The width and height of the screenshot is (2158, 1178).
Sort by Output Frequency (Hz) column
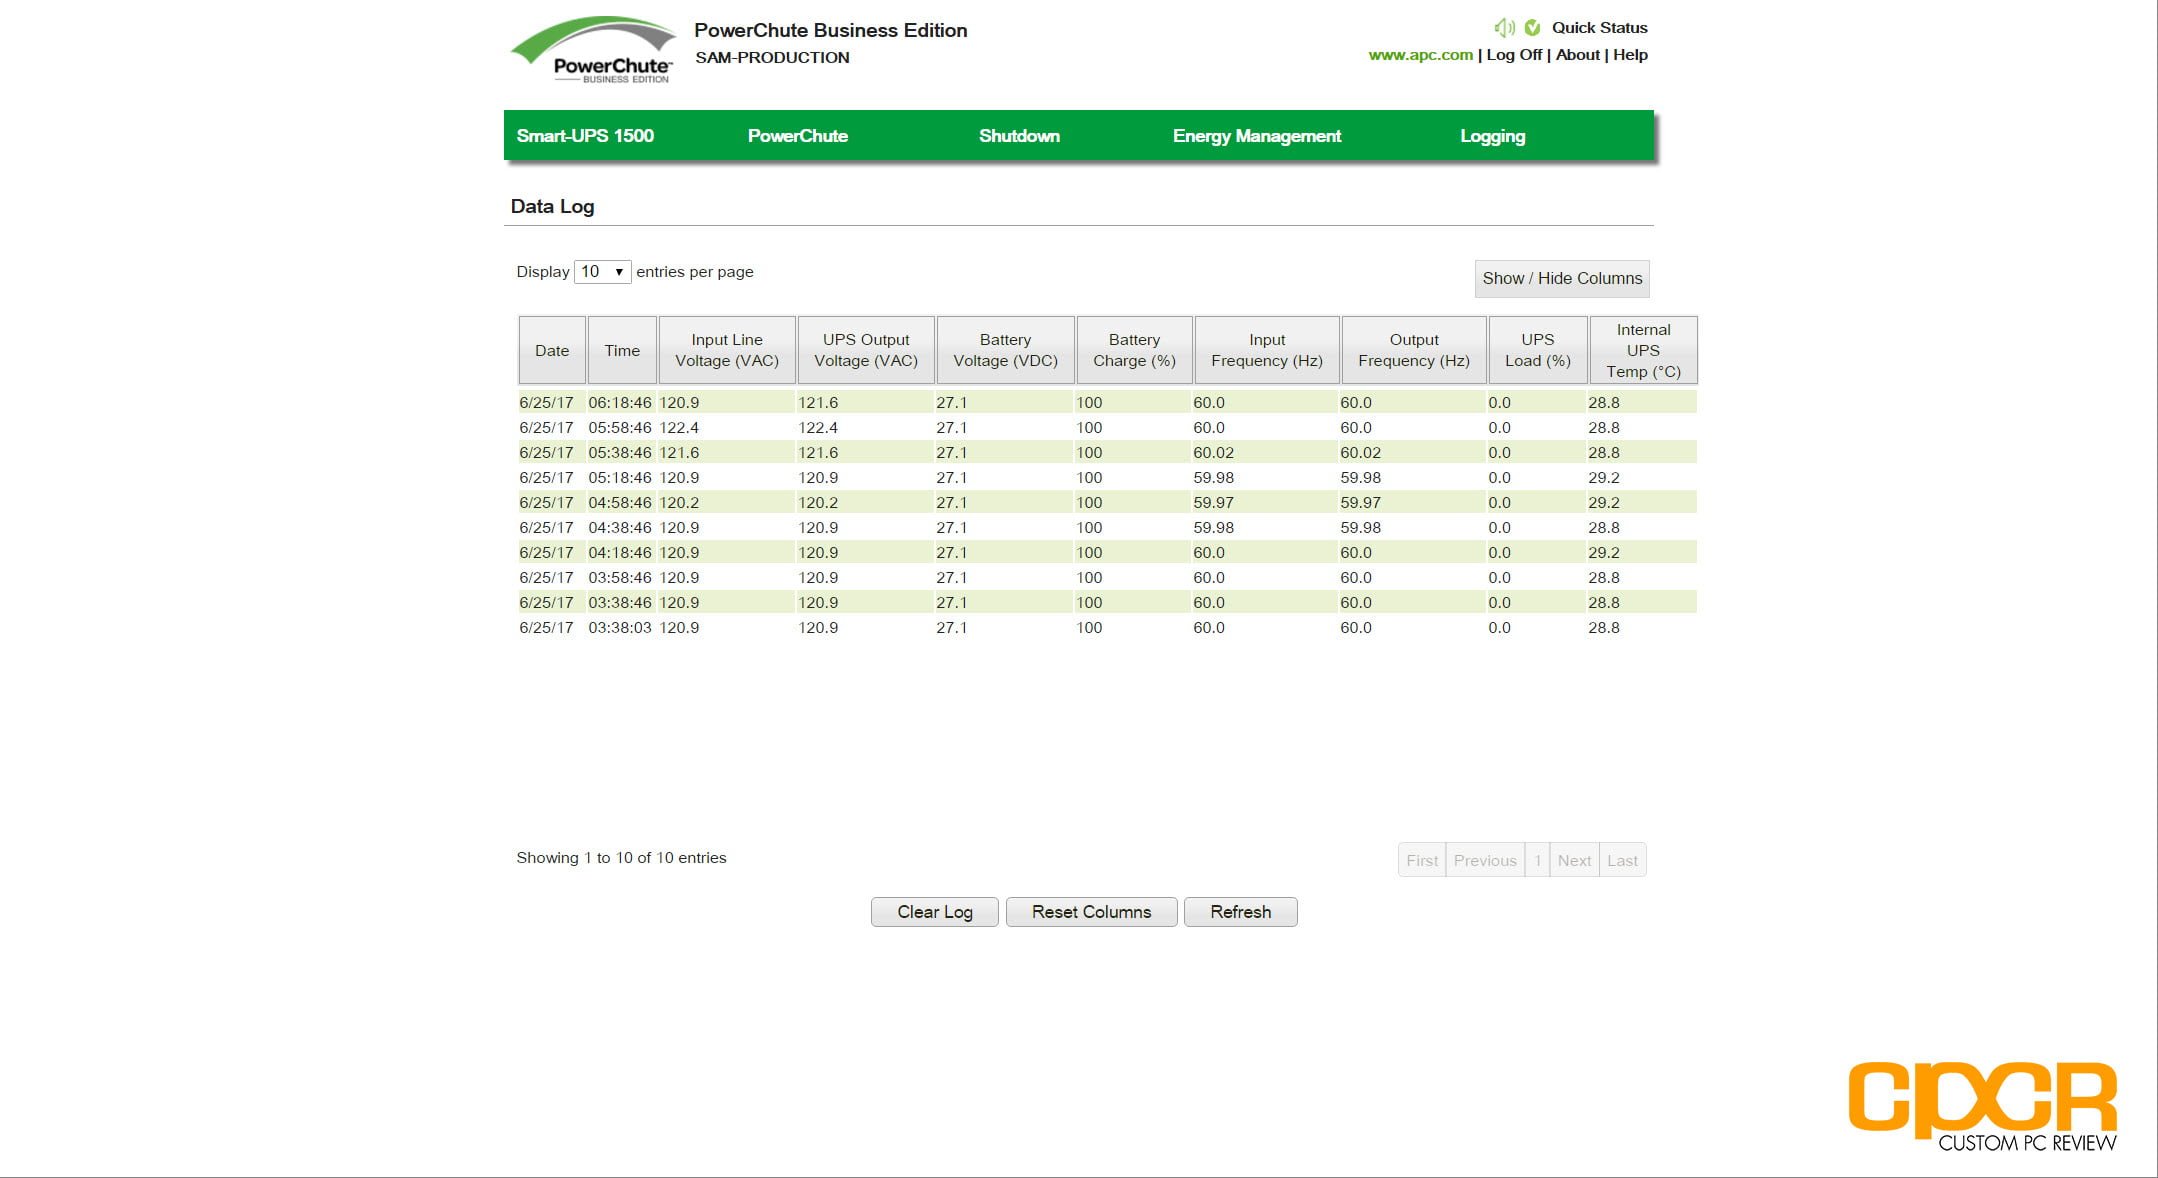[1414, 350]
